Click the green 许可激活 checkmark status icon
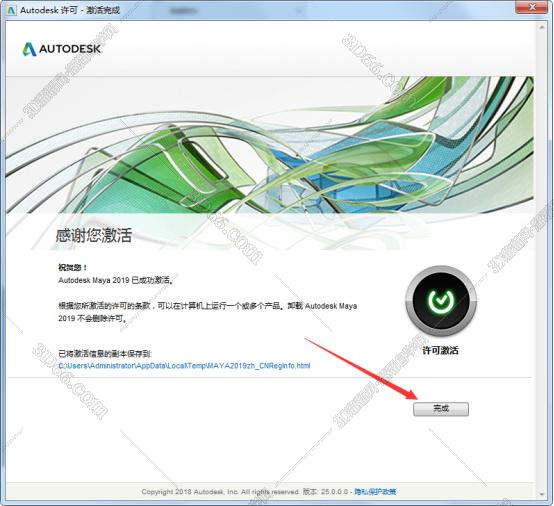This screenshot has height=506, width=554. point(441,301)
